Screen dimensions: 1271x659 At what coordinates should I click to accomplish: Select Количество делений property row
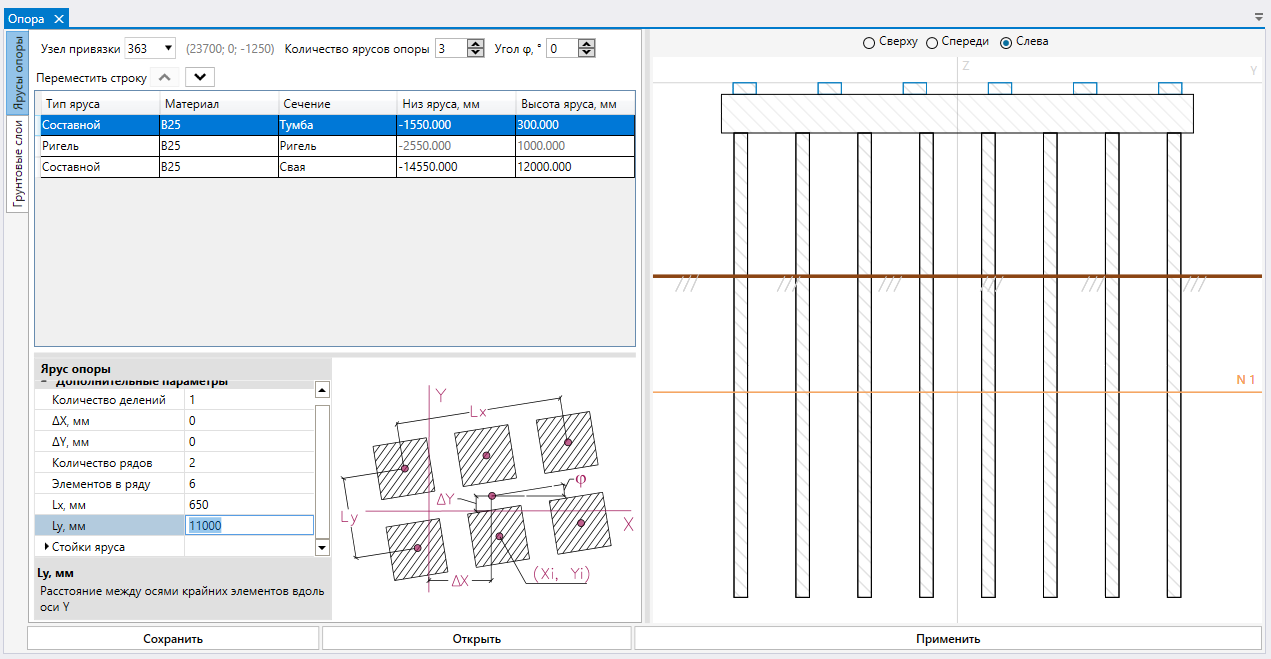pyautogui.click(x=174, y=400)
